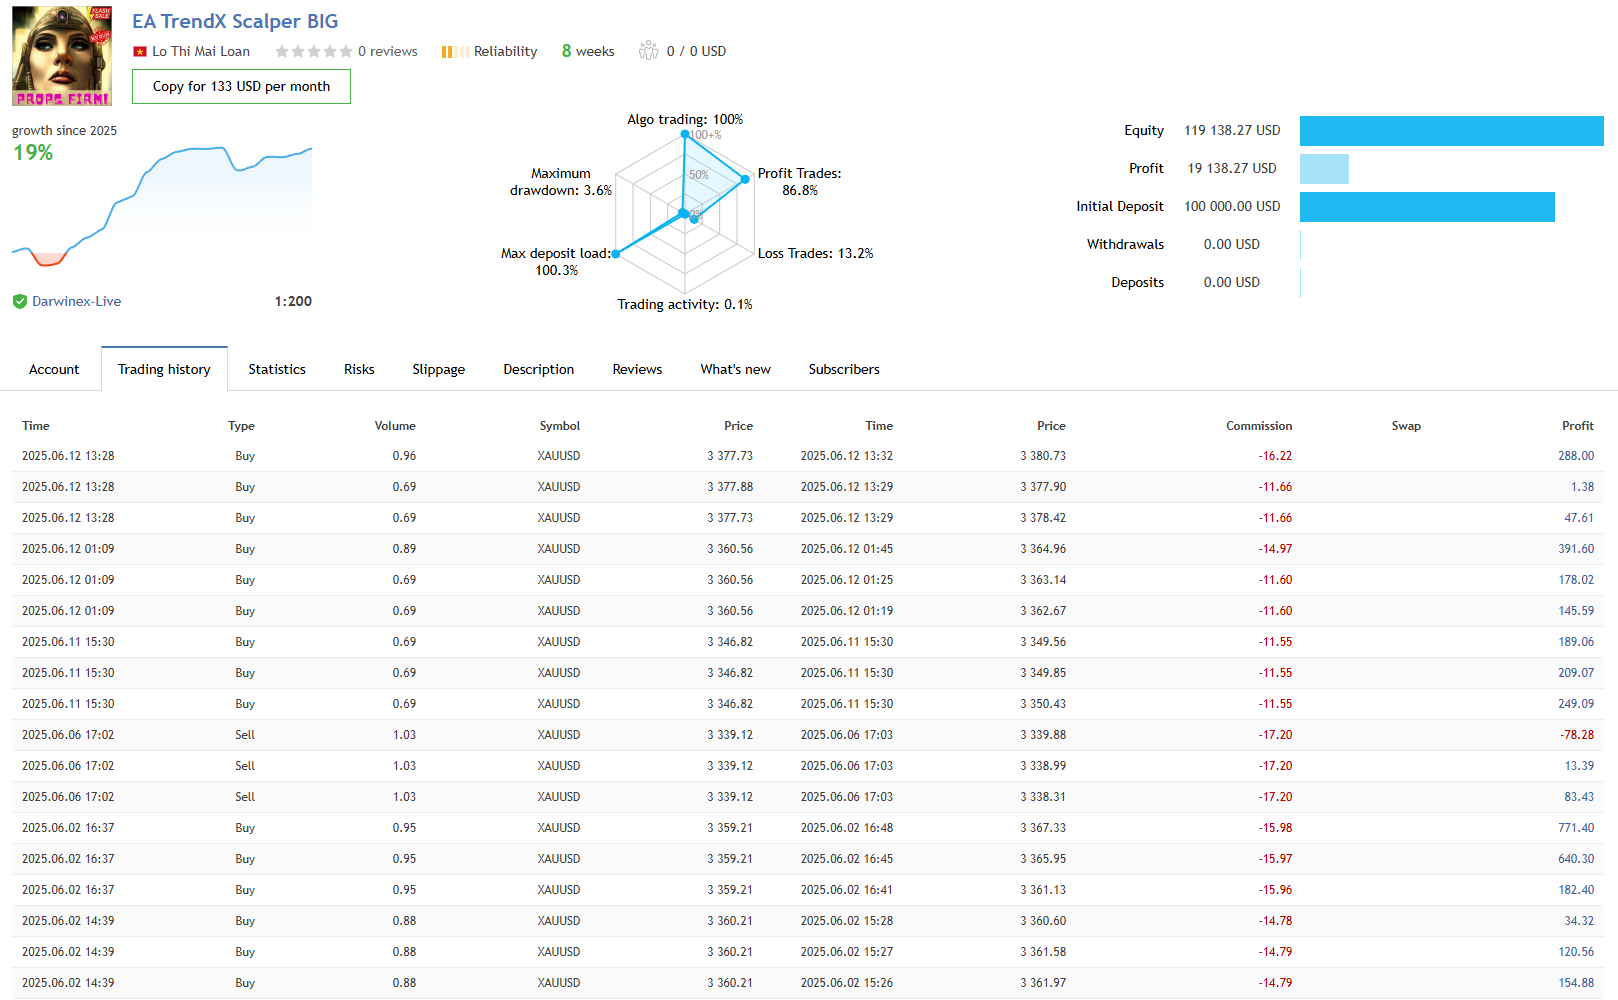Click the 2025.06.12 13:32 close time
This screenshot has width=1618, height=1000.
tap(847, 456)
